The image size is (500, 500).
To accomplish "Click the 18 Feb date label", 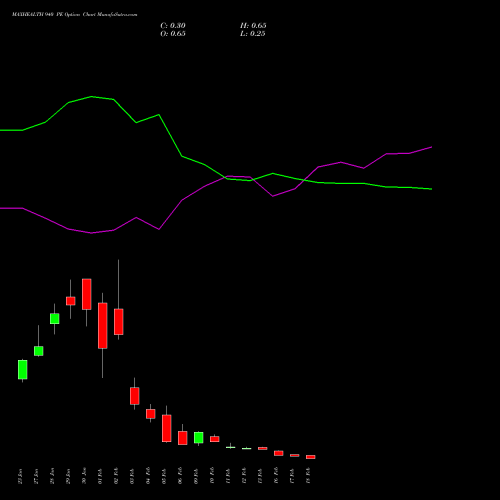I will [x=308, y=476].
